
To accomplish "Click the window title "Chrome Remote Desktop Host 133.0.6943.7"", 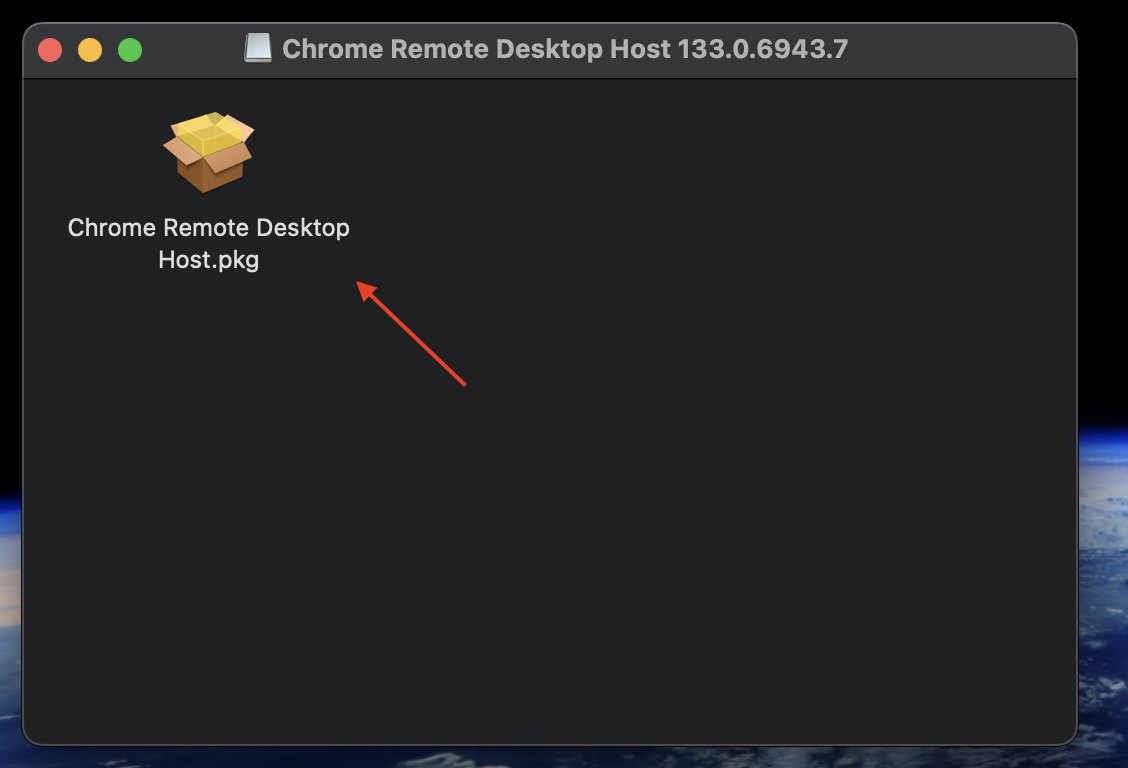I will click(x=565, y=49).
